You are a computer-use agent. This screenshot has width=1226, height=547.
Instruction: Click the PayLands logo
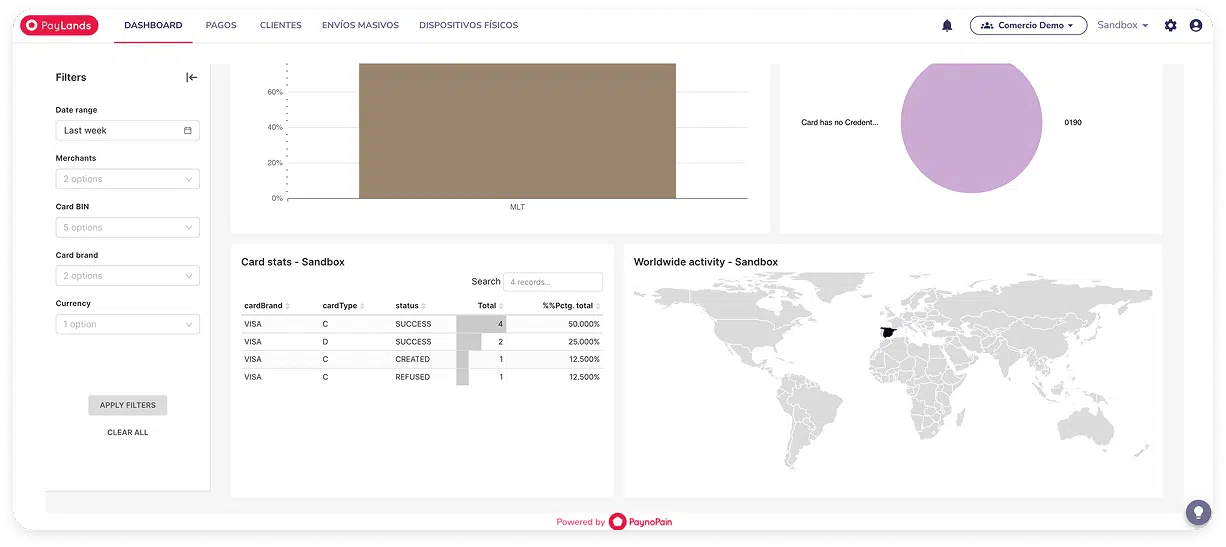(x=59, y=25)
